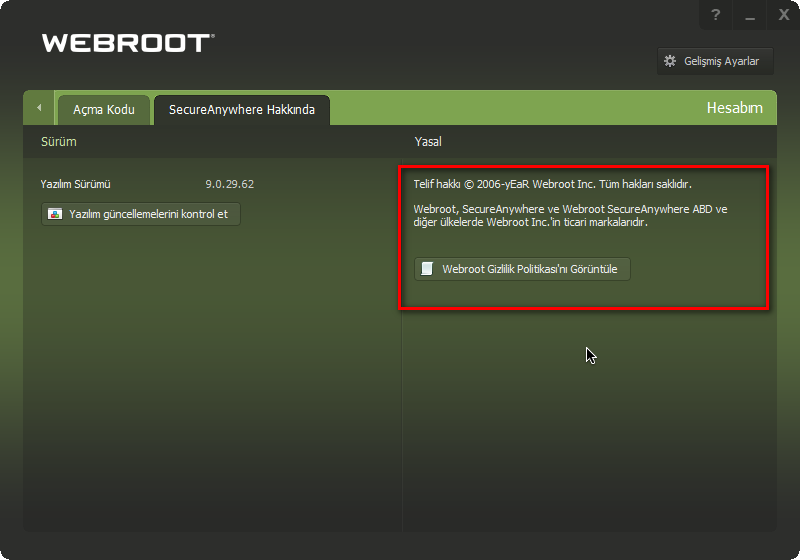Select the version number 9.0.29.62
The image size is (800, 560).
coord(230,184)
